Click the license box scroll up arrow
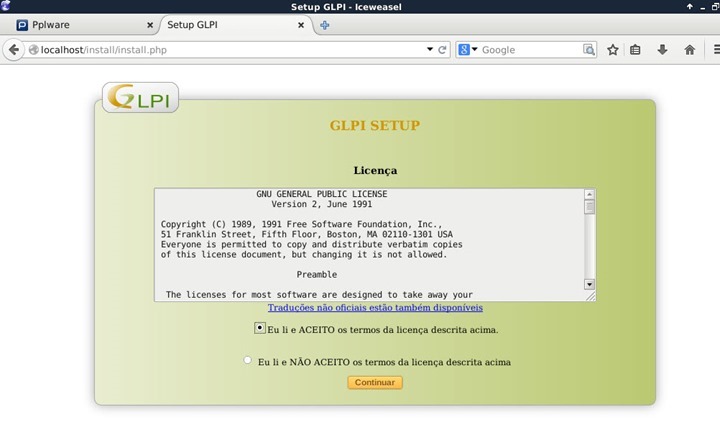The width and height of the screenshot is (720, 435). coord(590,194)
